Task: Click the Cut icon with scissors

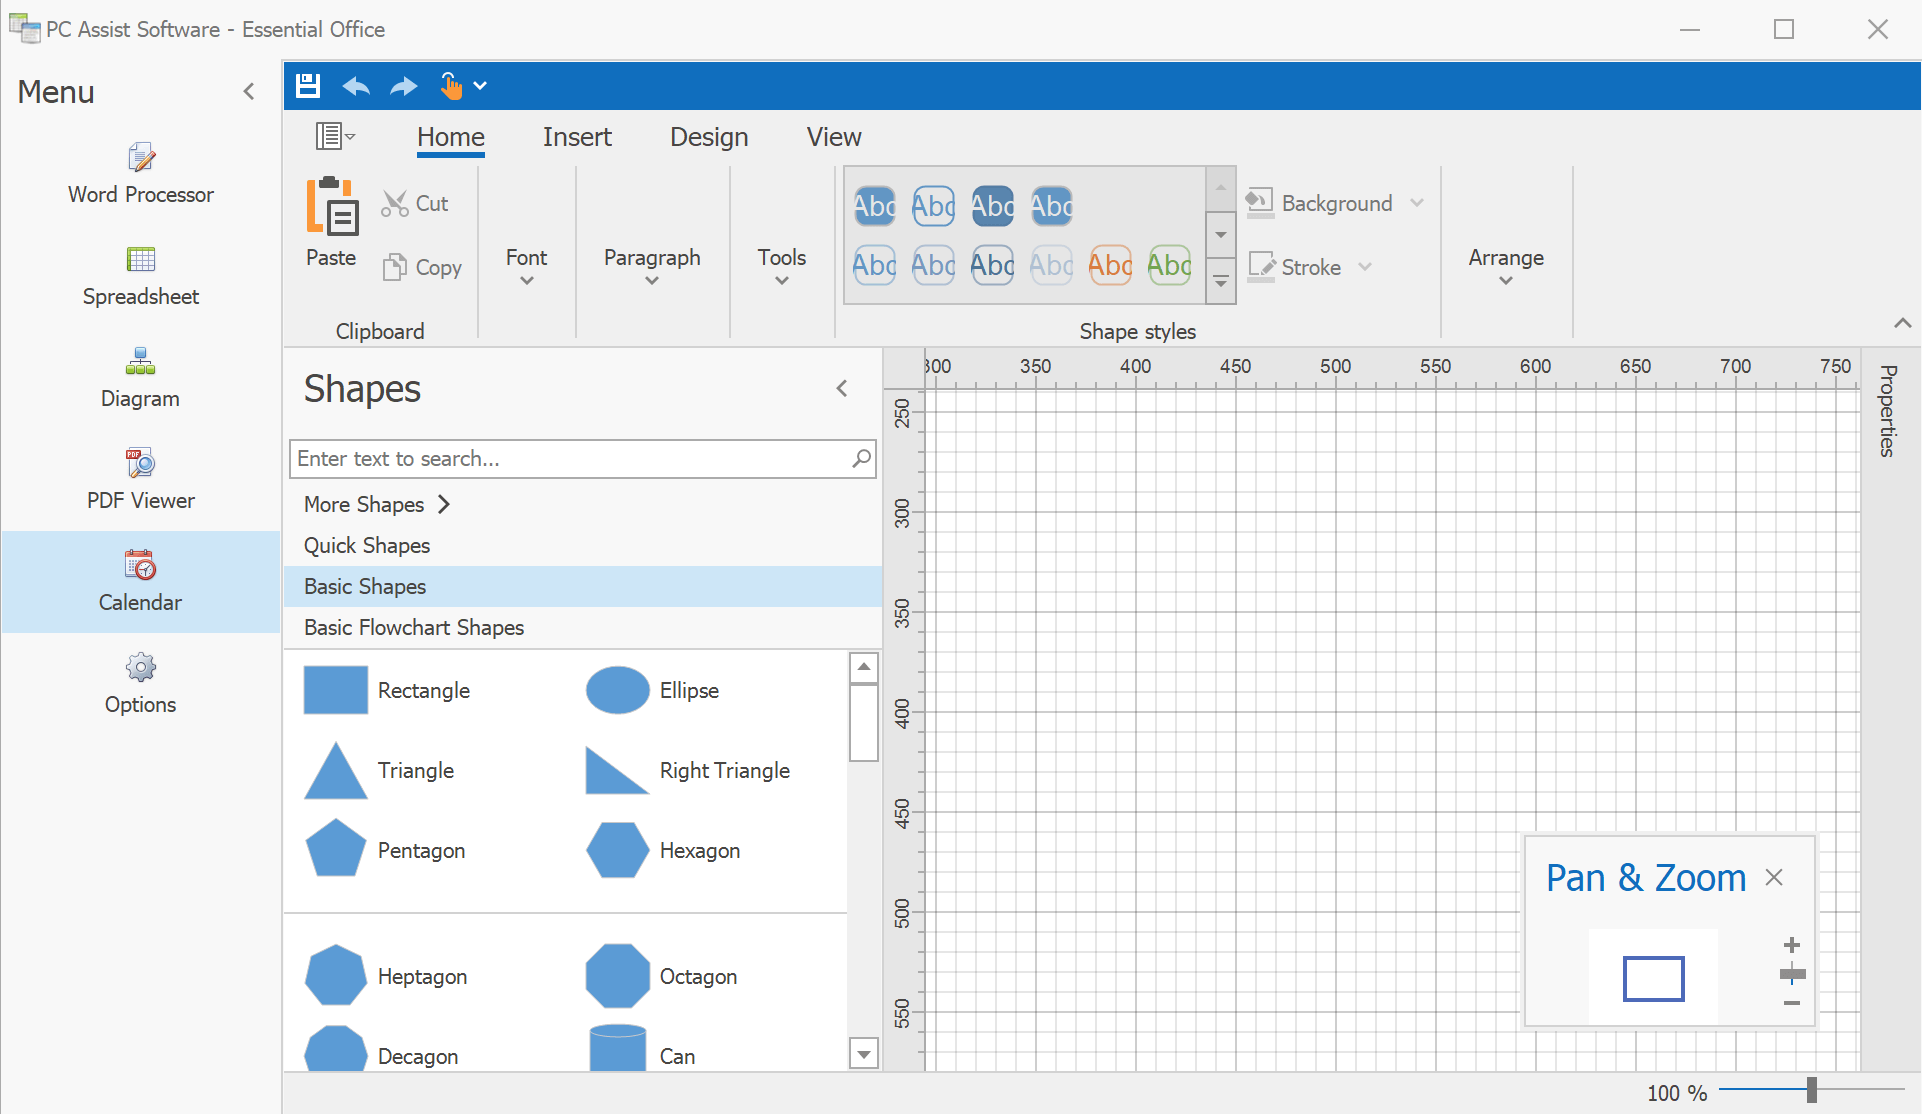Action: (x=396, y=202)
